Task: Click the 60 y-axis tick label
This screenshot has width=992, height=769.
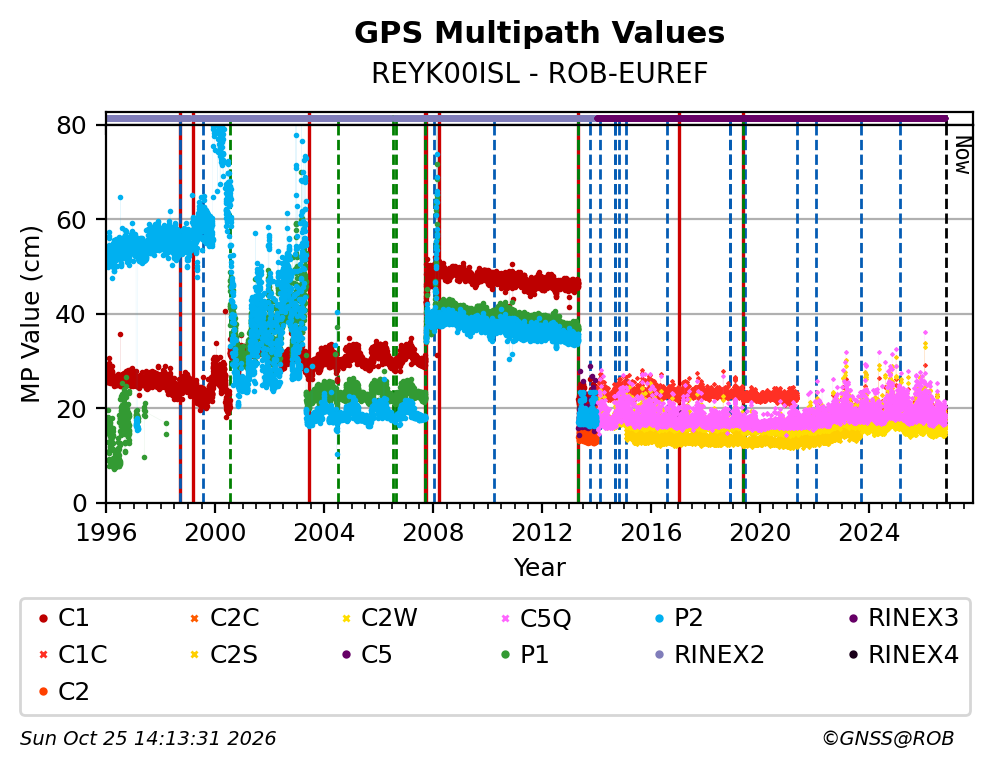Action: 71,220
